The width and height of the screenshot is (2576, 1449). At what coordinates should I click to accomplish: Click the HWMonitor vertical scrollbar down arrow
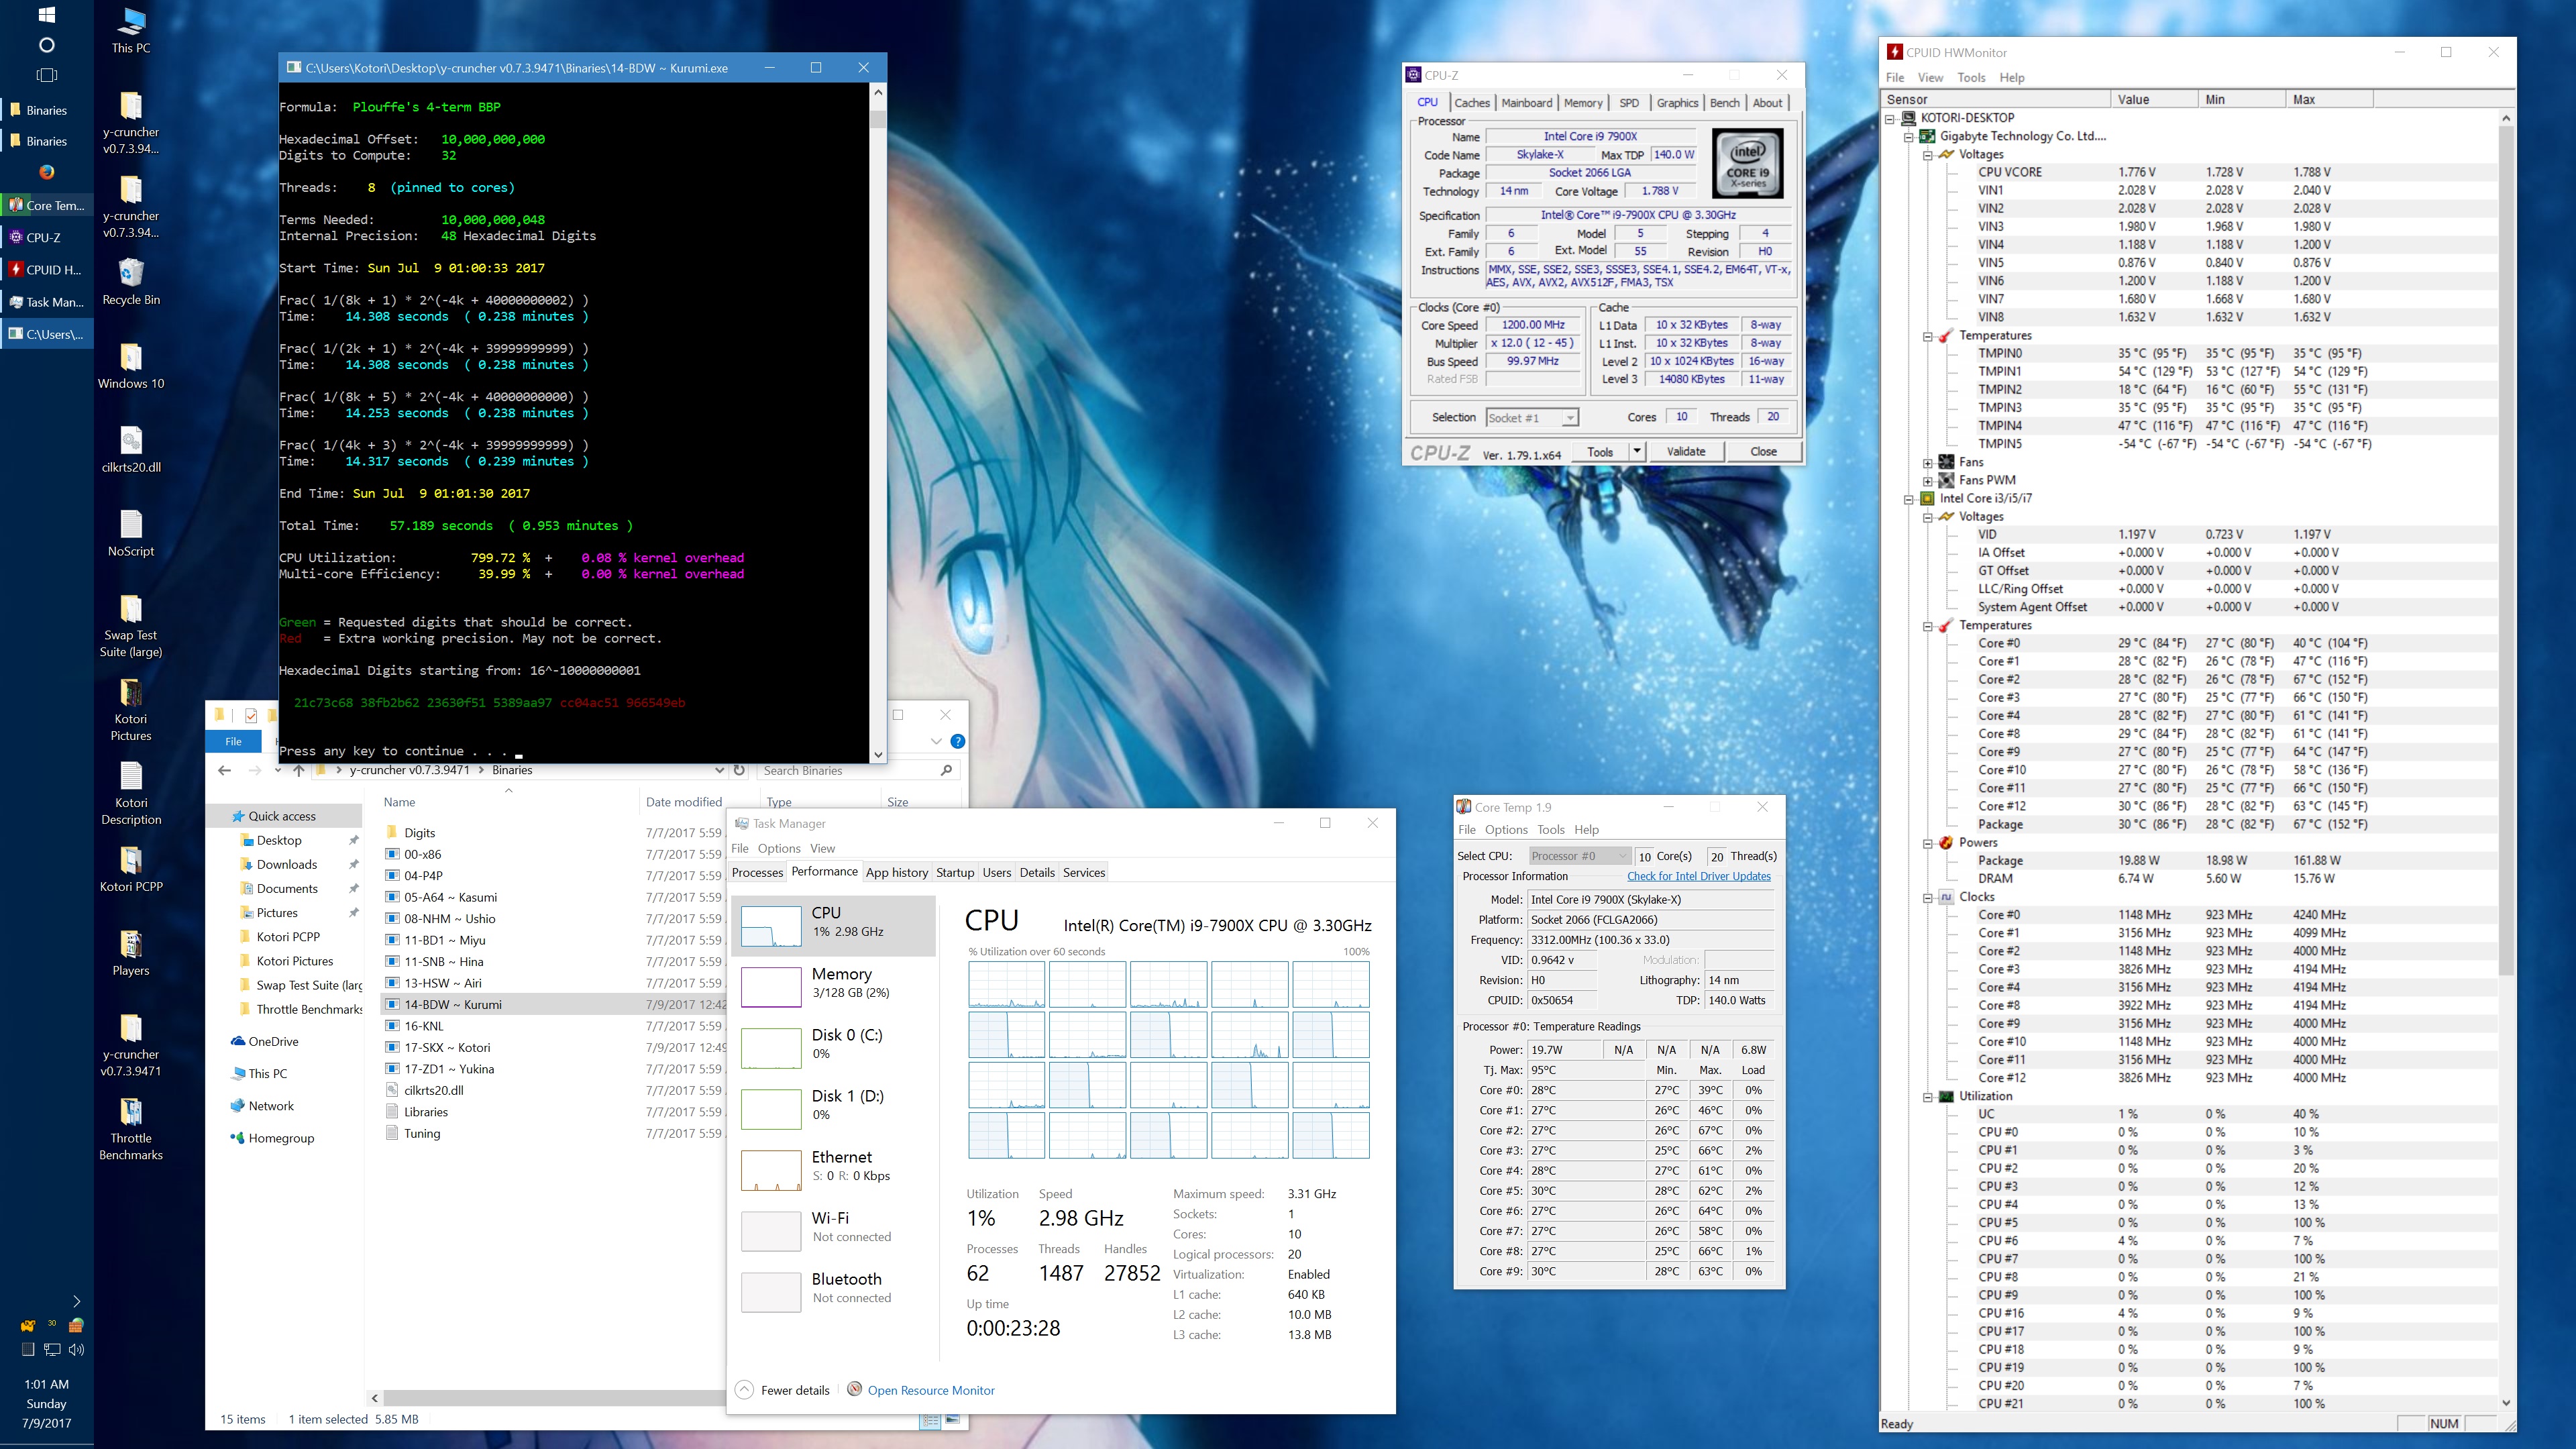point(2505,1402)
